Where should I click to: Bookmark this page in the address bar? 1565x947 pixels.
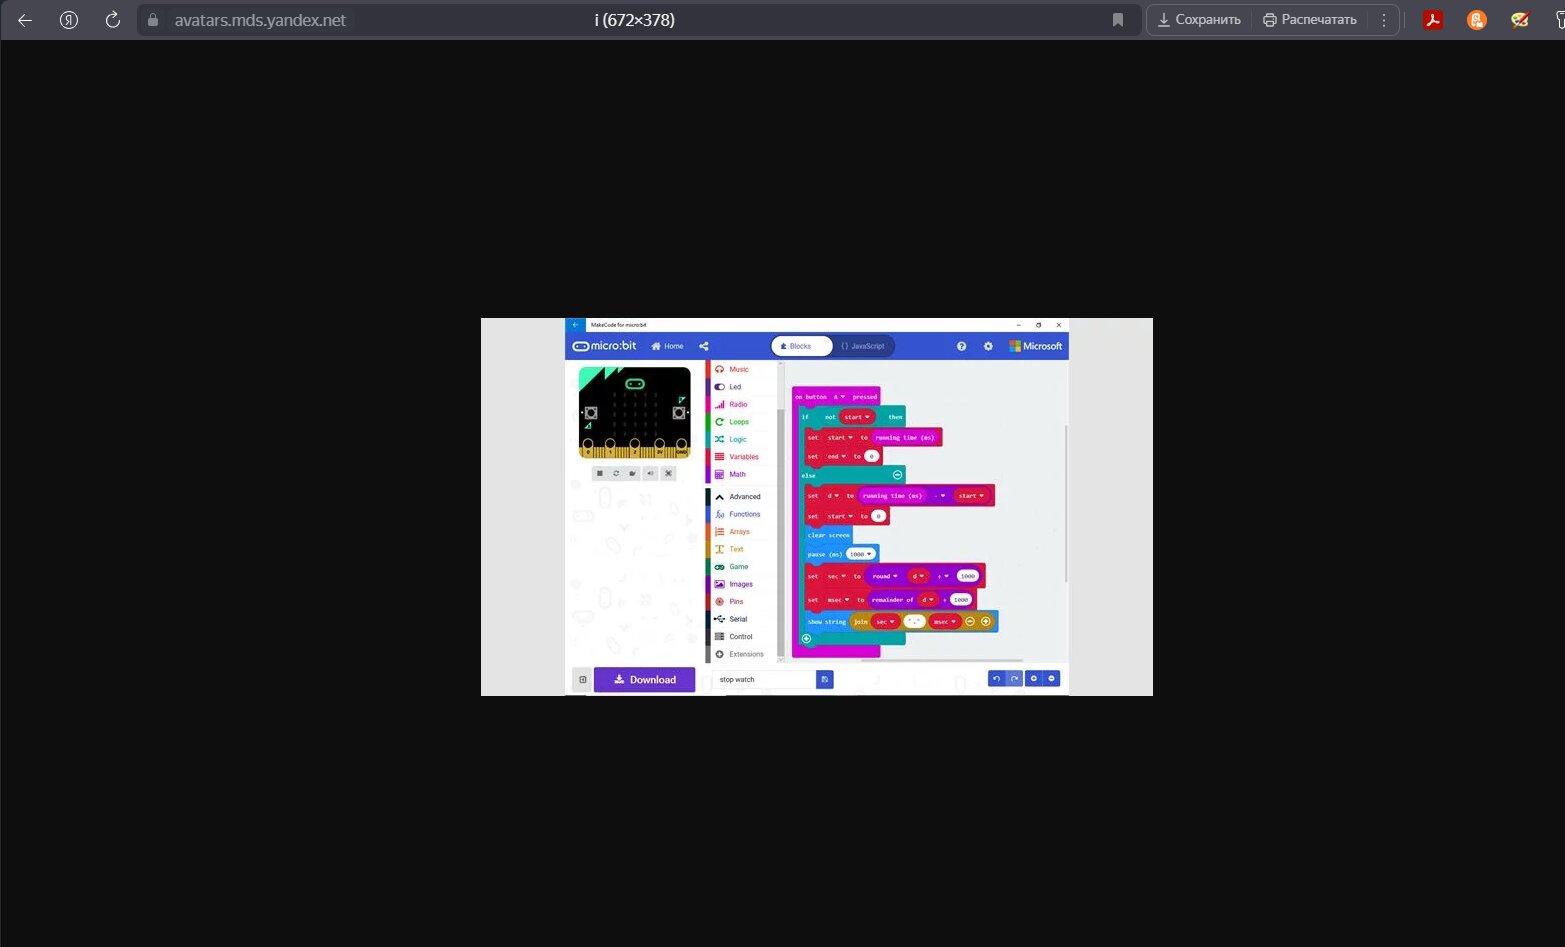(x=1118, y=20)
